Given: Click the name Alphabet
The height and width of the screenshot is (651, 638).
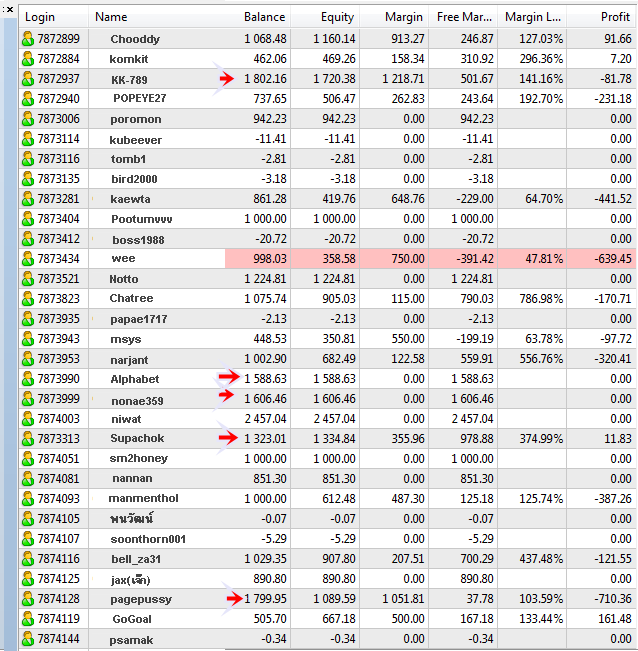Looking at the screenshot, I should coord(134,379).
